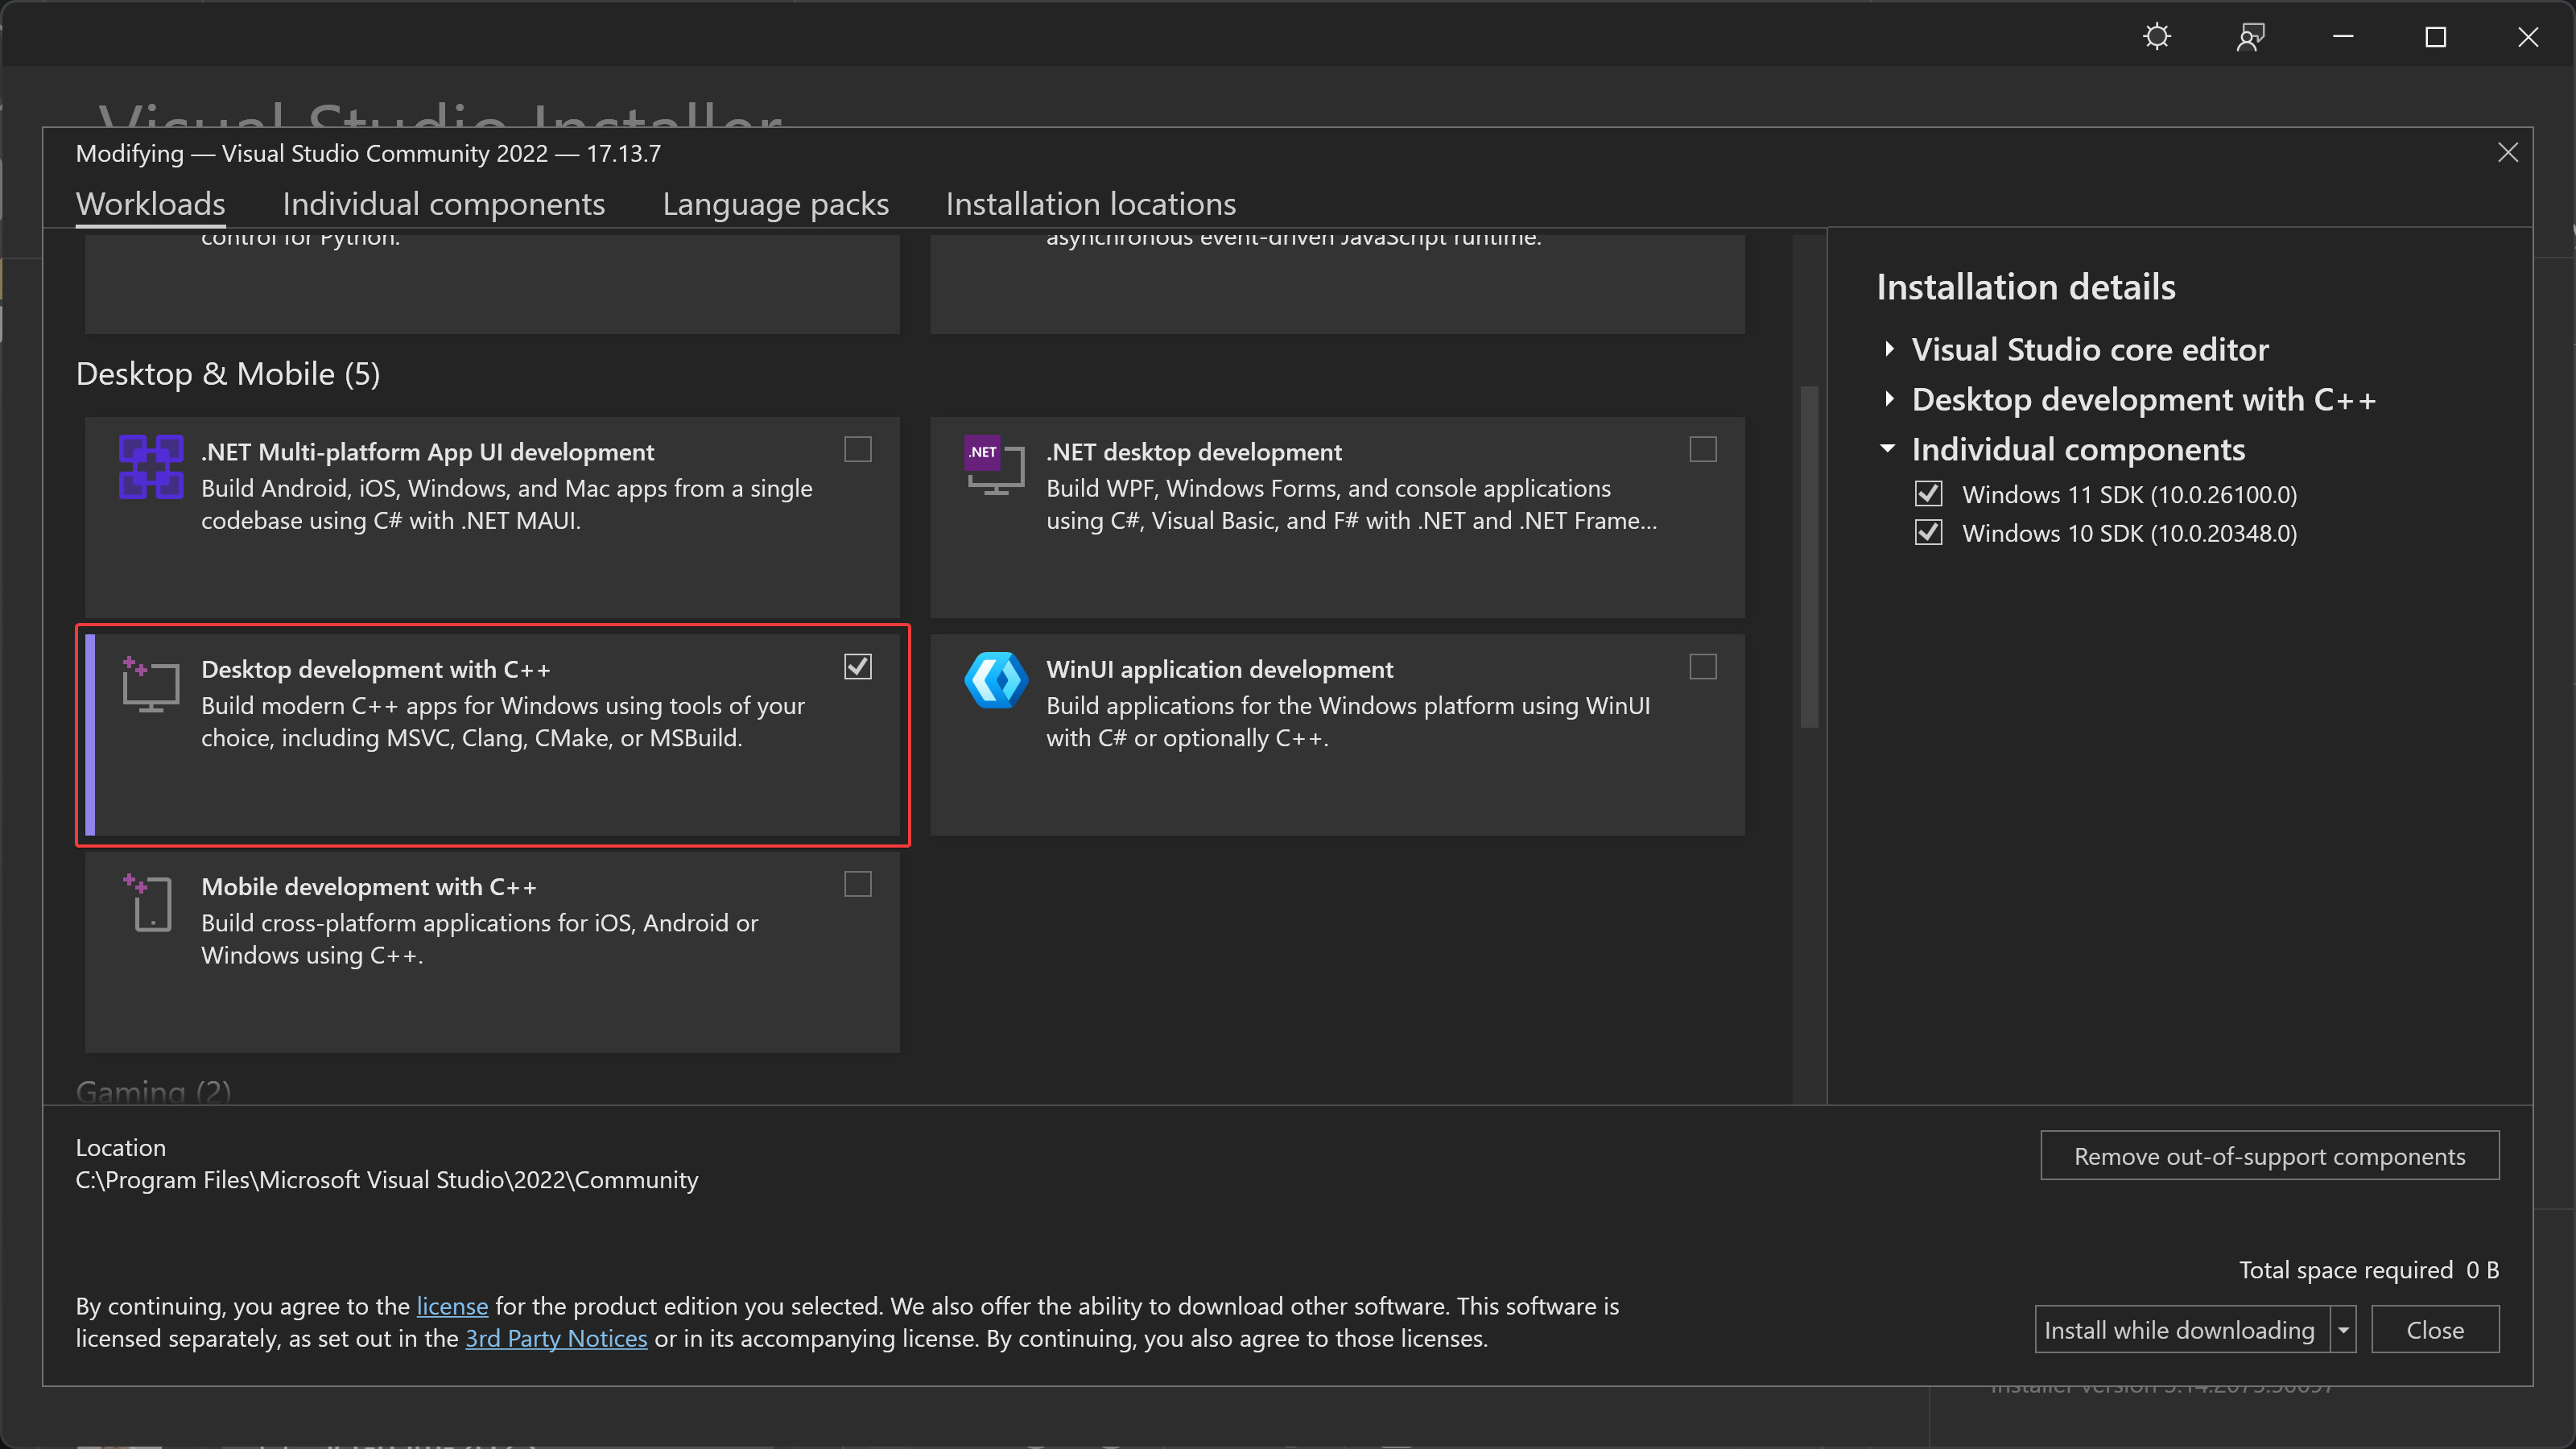
Task: Switch to Individual components tab
Action: click(444, 204)
